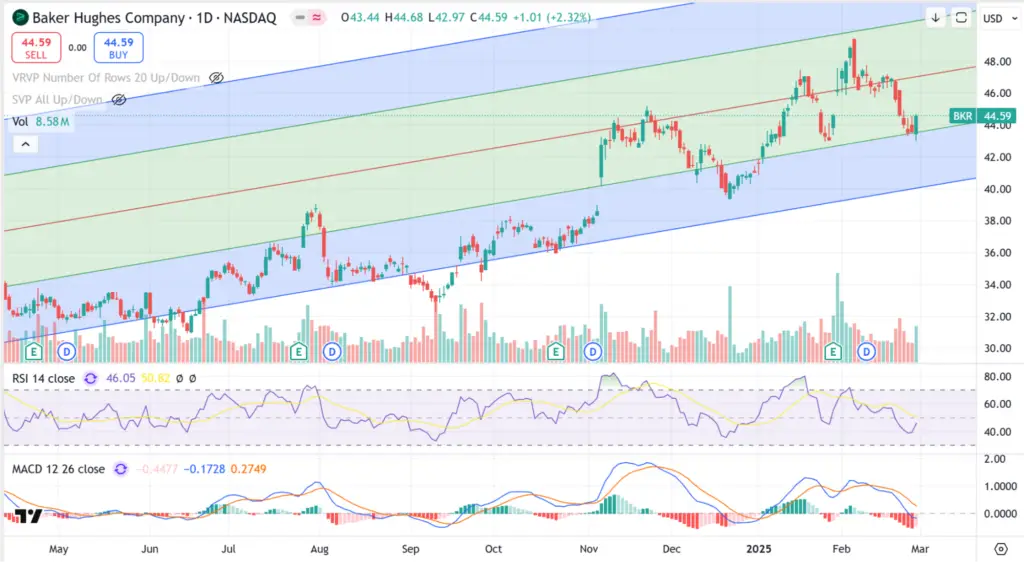Click the TradingView logo at bottom left
This screenshot has height=562, width=1024.
pos(27,516)
